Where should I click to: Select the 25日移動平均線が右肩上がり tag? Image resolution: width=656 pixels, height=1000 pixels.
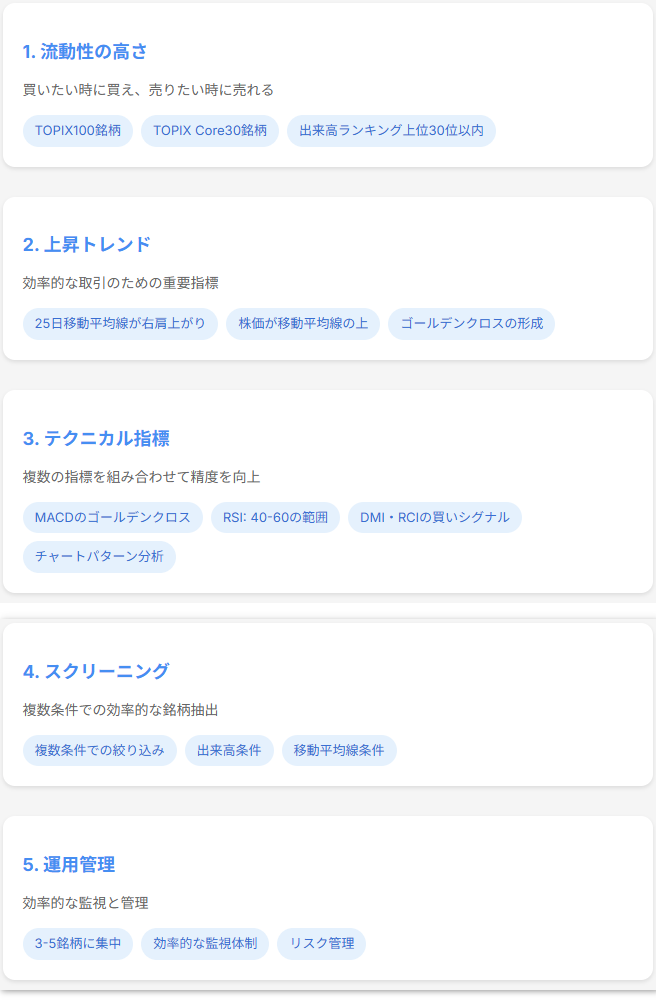pyautogui.click(x=120, y=324)
